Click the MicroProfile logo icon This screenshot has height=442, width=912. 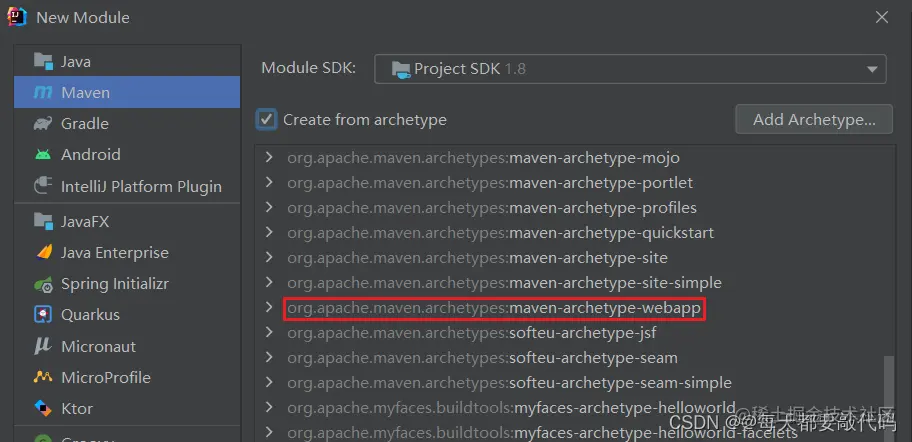43,377
